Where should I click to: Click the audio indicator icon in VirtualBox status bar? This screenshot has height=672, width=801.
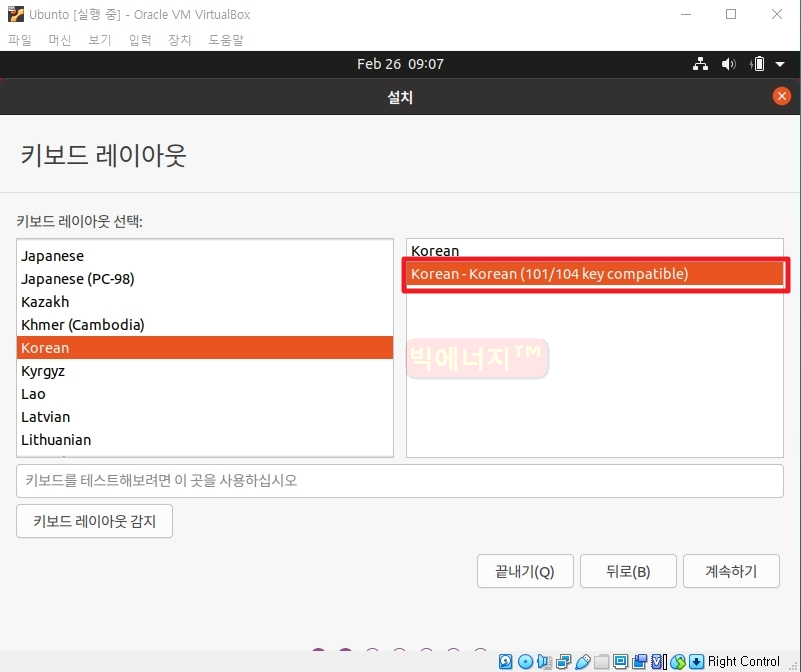tap(544, 662)
